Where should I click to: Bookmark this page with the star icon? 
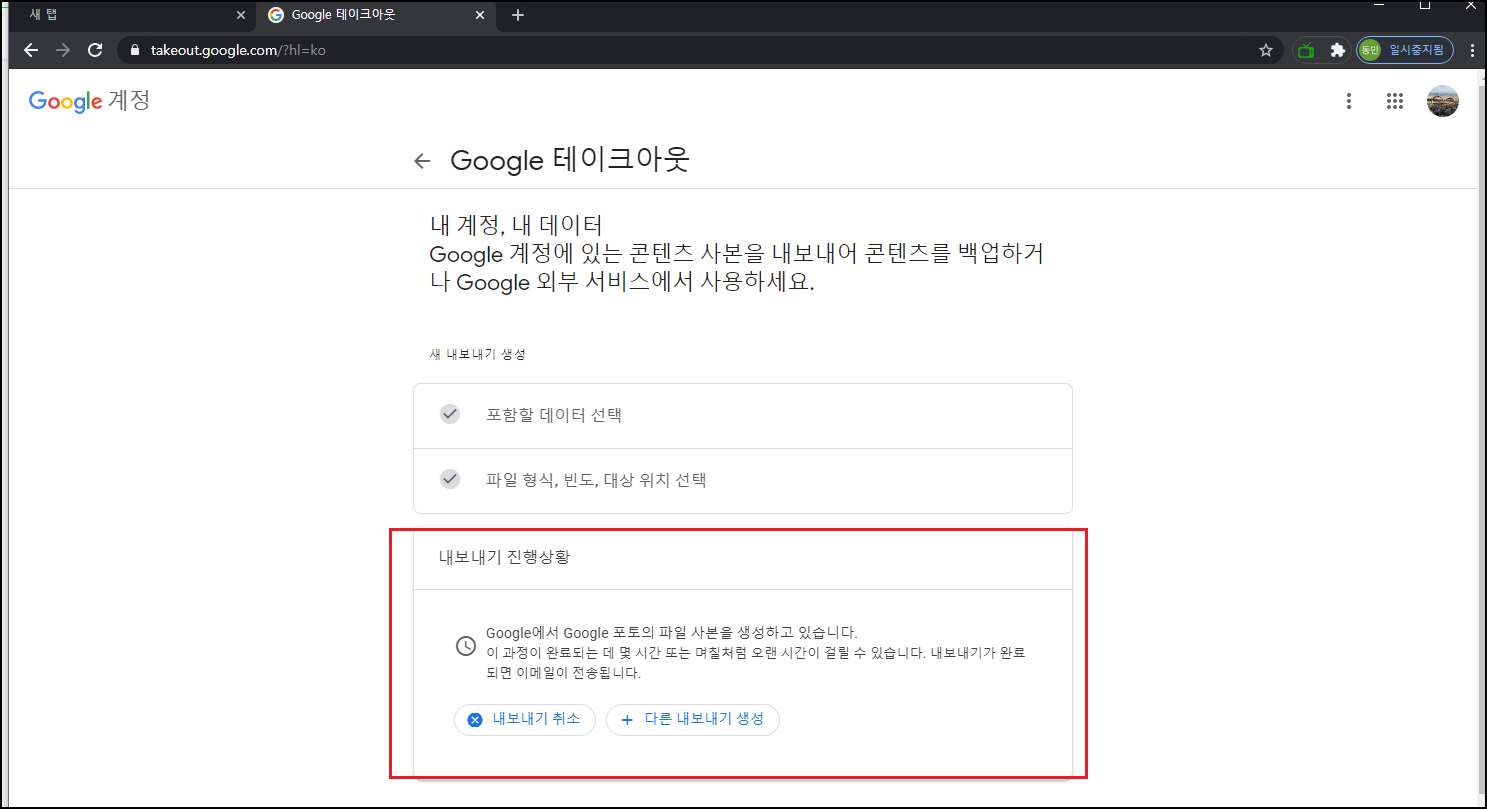click(x=1265, y=50)
